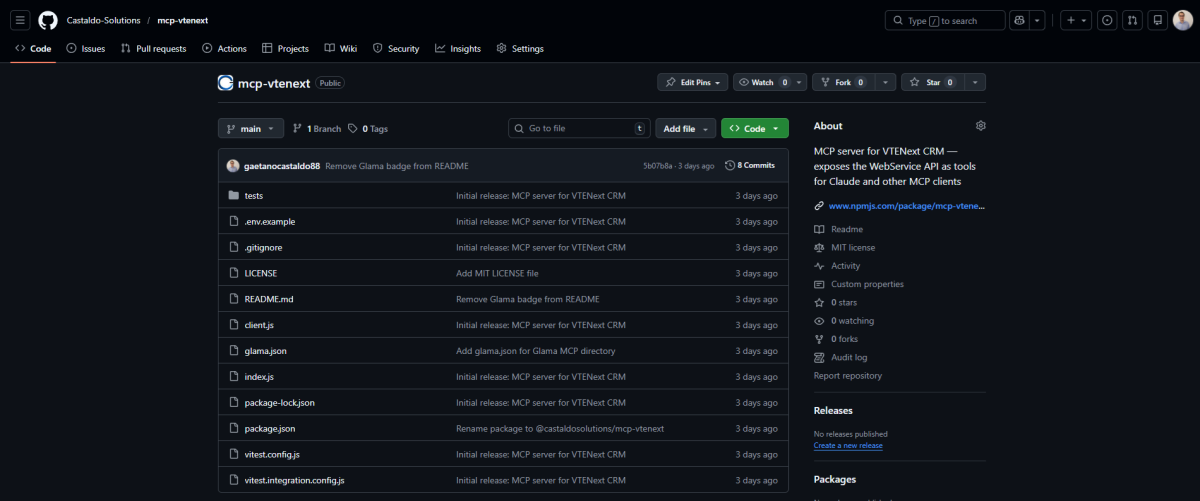Switch to the Actions tab
The width and height of the screenshot is (1200, 501).
tap(224, 48)
